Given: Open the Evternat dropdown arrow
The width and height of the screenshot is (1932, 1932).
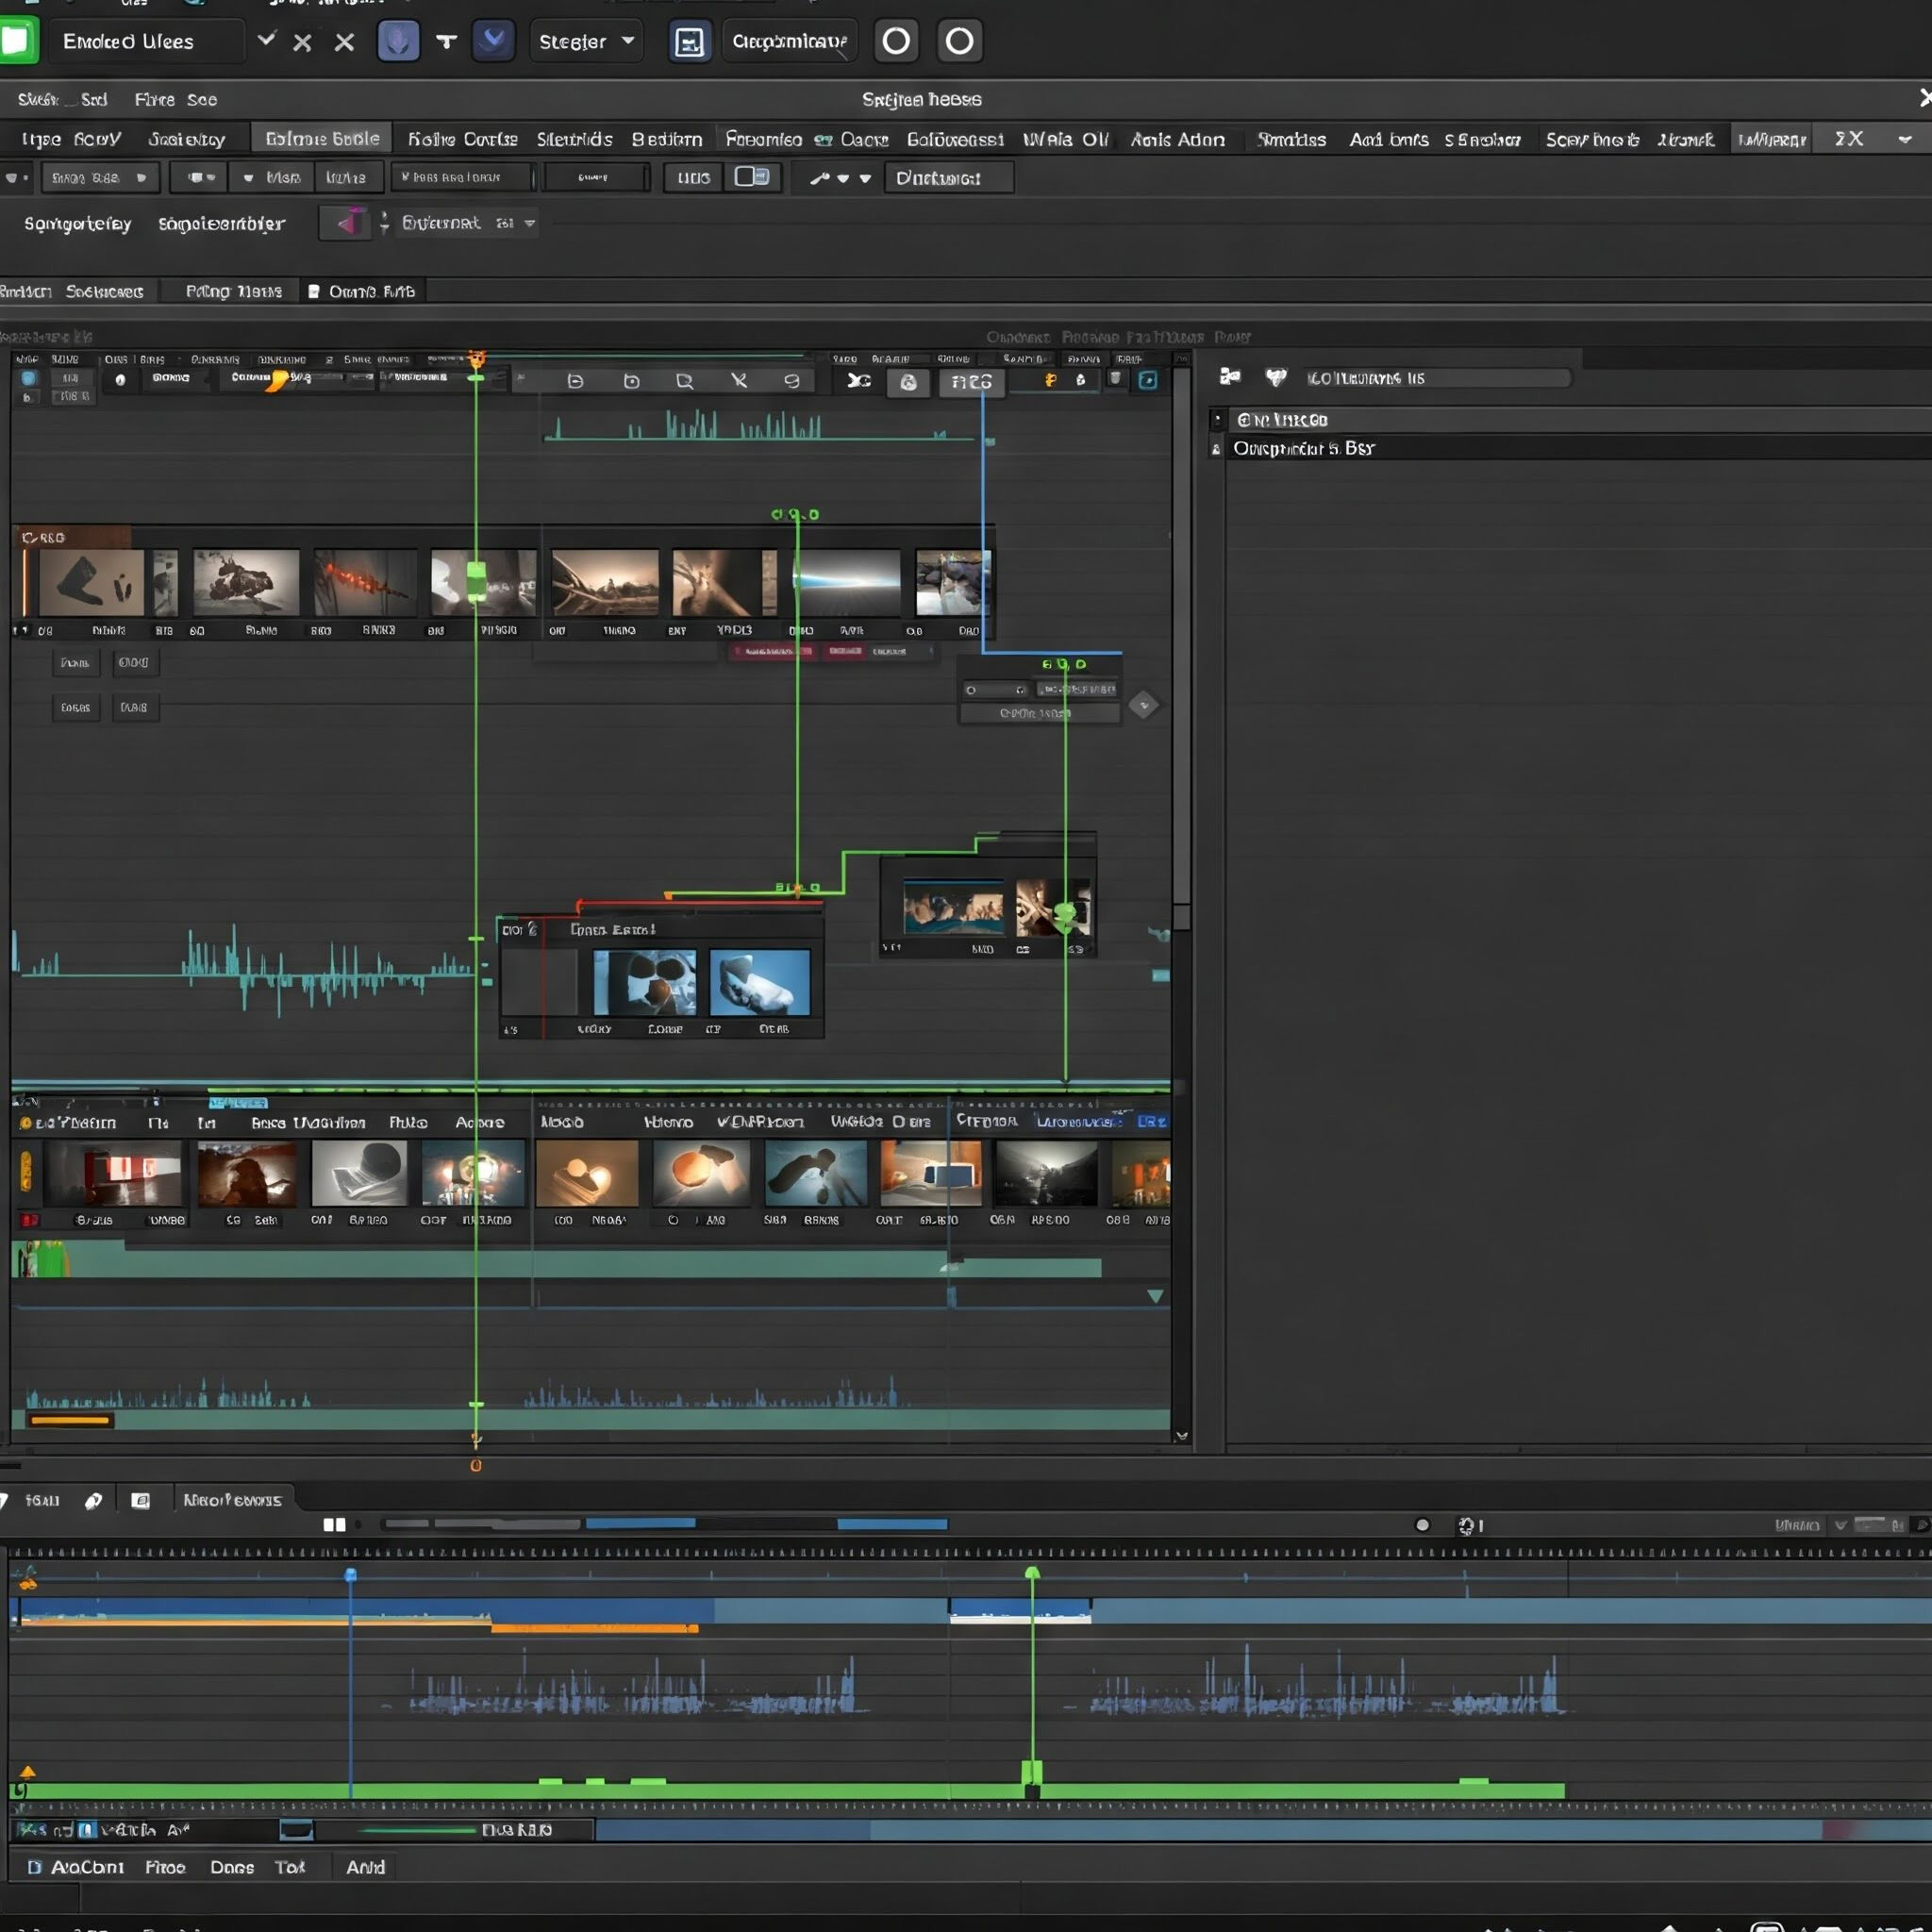Looking at the screenshot, I should [x=530, y=223].
